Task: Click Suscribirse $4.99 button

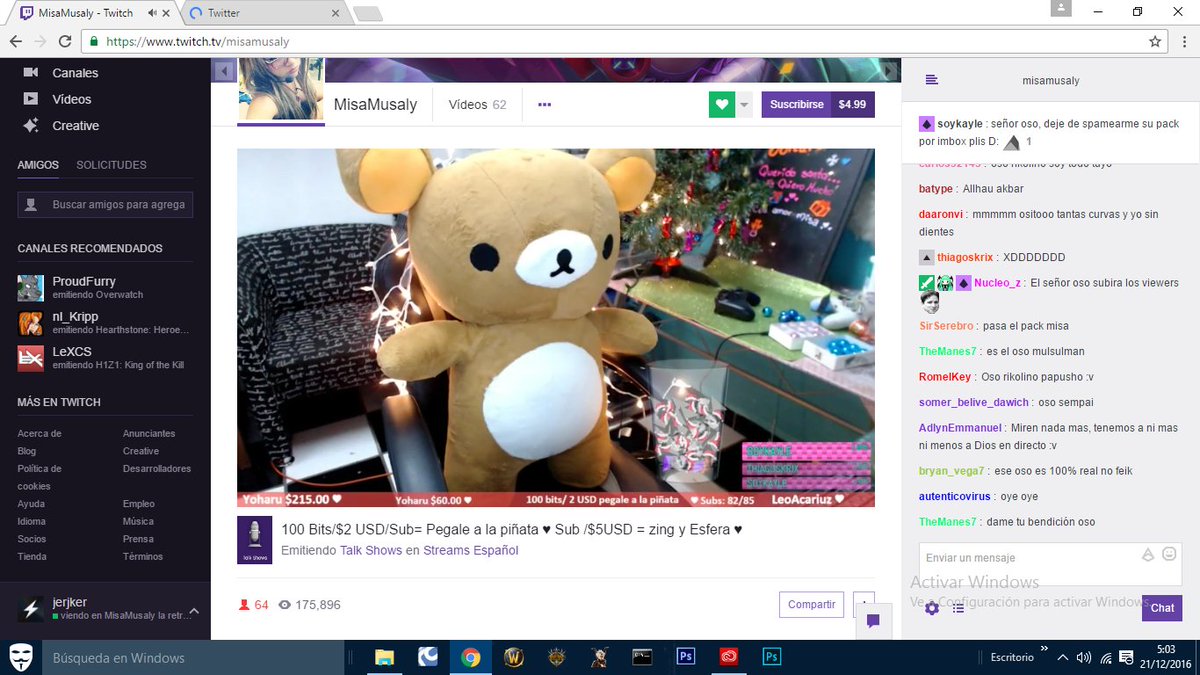Action: tap(818, 104)
